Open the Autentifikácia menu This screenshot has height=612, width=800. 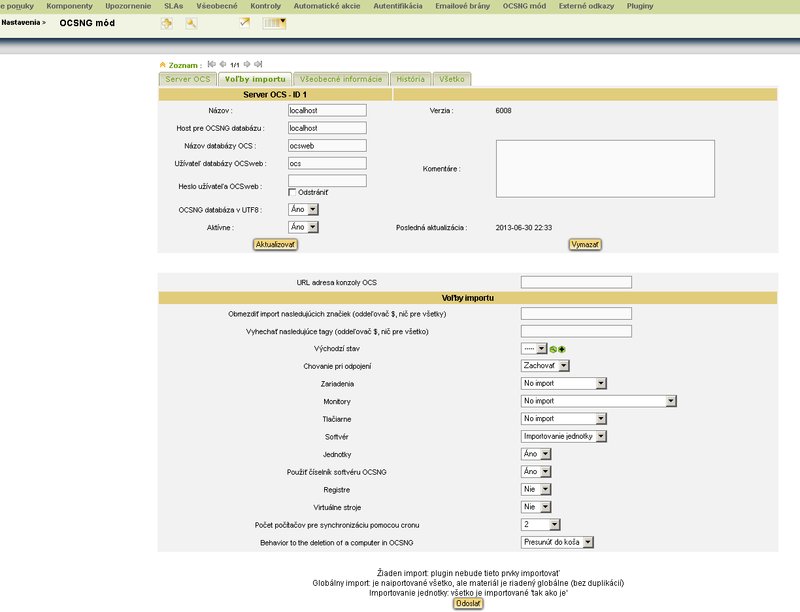pyautogui.click(x=397, y=6)
